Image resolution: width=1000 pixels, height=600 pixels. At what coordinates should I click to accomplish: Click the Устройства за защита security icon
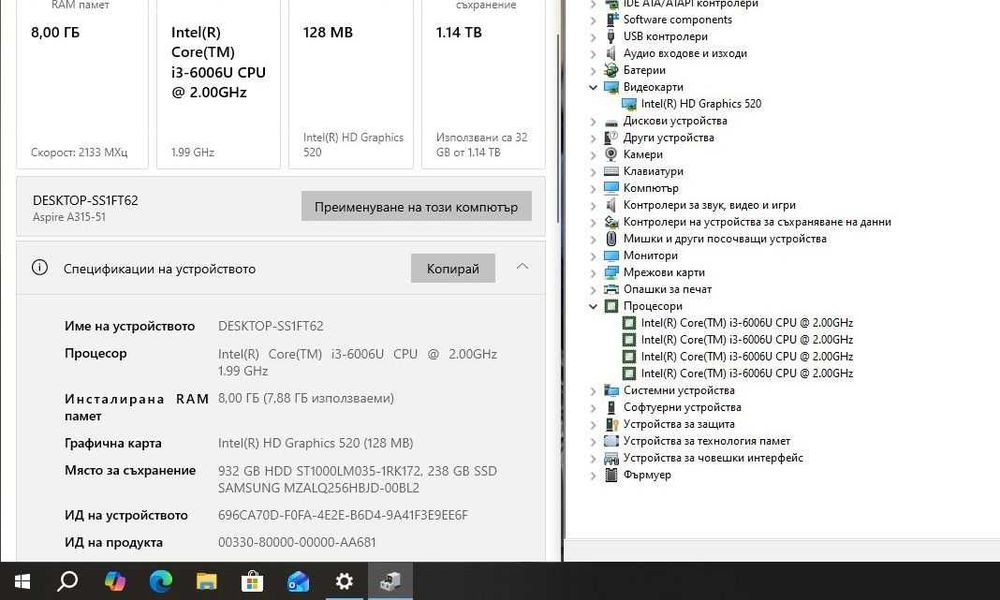click(x=611, y=424)
